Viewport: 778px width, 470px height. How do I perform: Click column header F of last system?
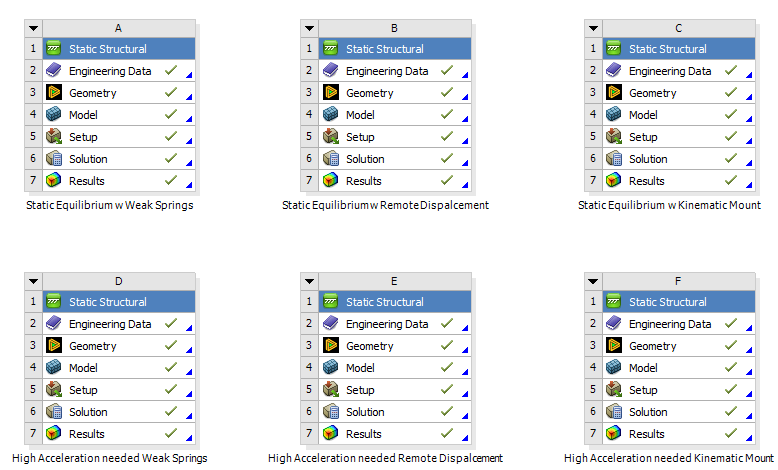pyautogui.click(x=679, y=281)
